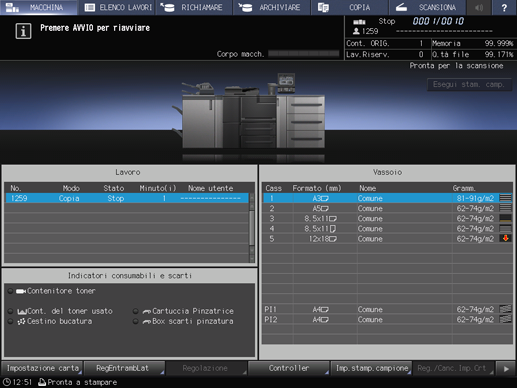
Task: Click Cartuccia Pinzatrice indicator light
Action: pyautogui.click(x=135, y=311)
